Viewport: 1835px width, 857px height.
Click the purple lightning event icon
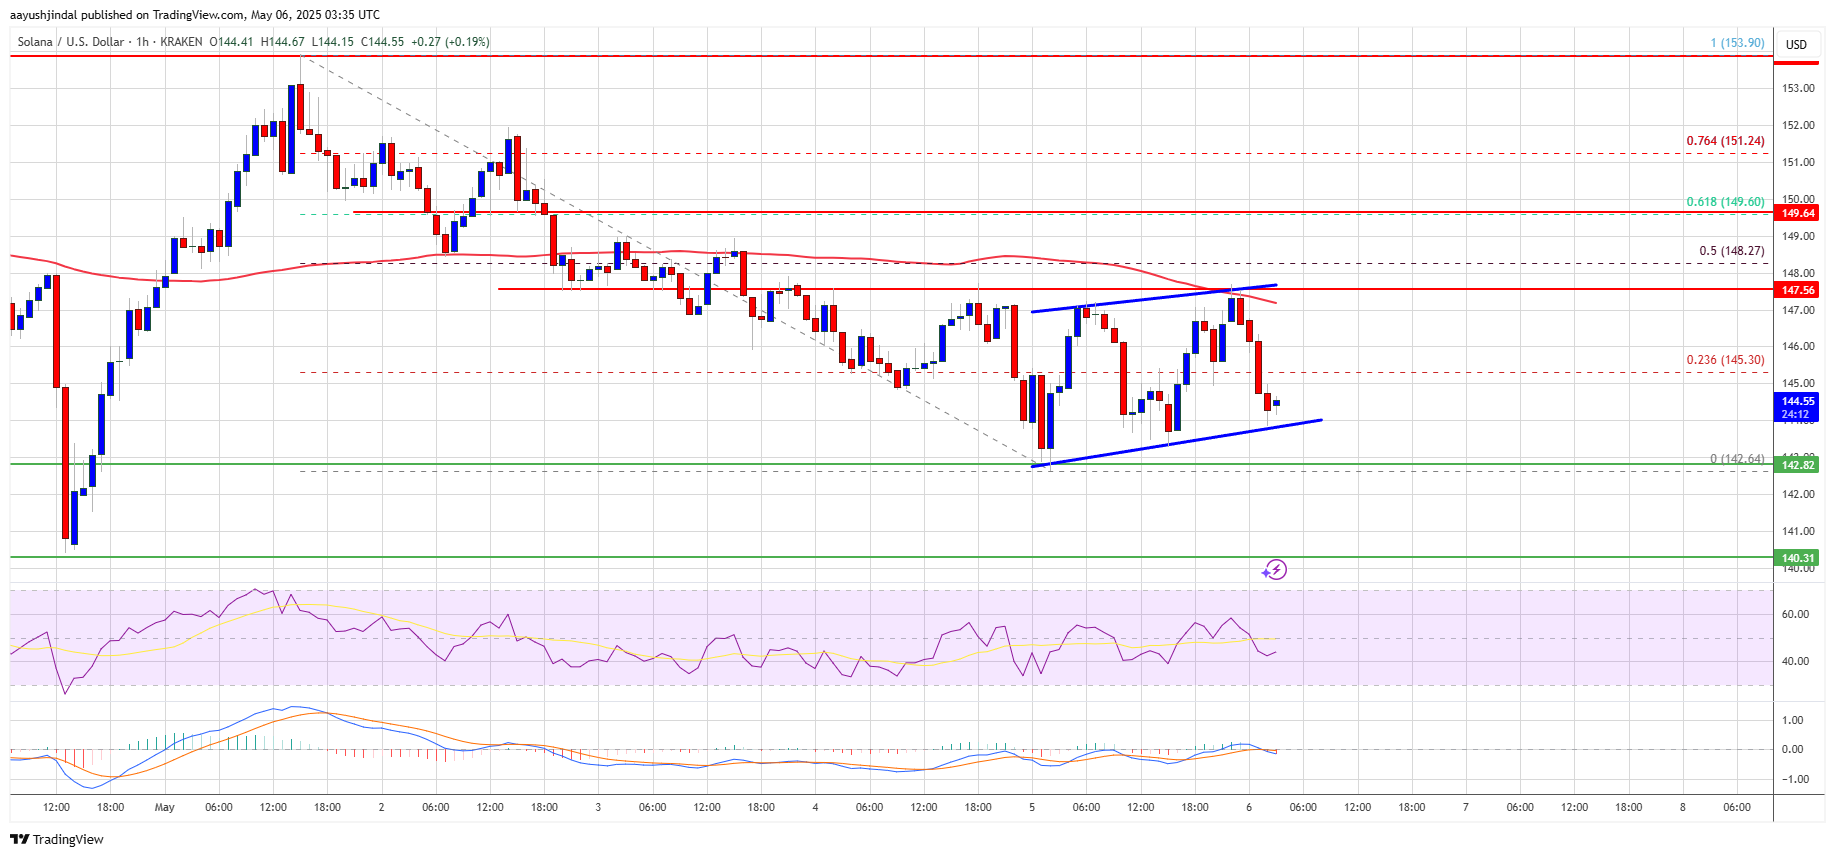pos(1275,570)
